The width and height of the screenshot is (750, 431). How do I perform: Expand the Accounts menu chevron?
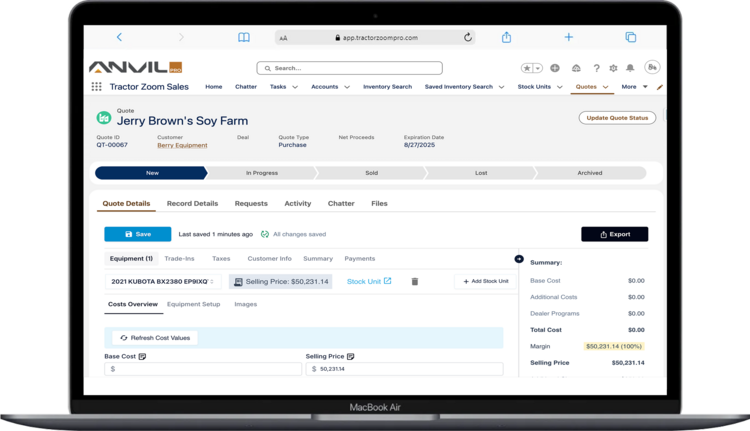tap(346, 87)
